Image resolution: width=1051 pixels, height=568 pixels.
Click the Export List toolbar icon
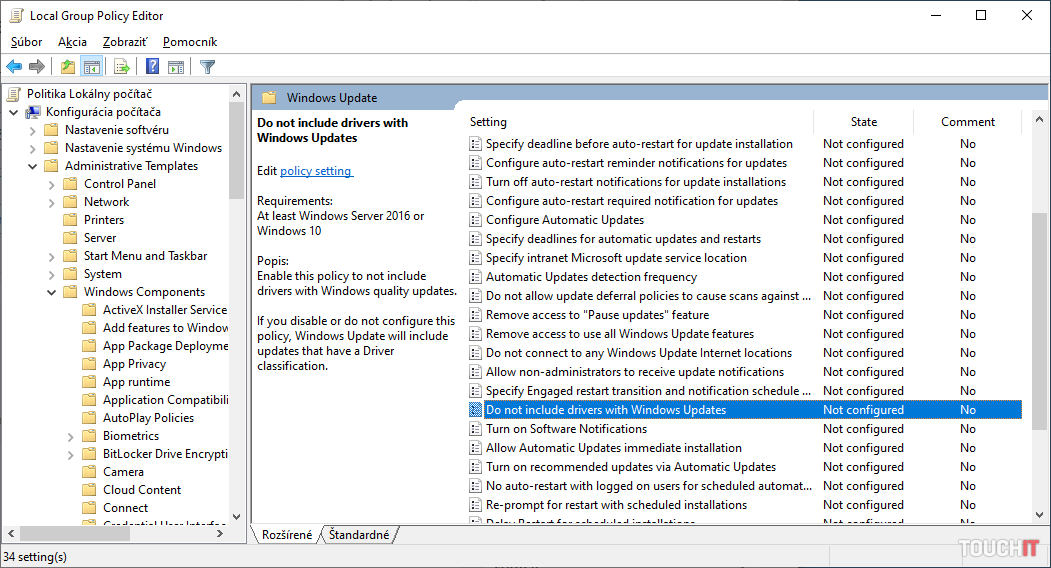pos(122,67)
